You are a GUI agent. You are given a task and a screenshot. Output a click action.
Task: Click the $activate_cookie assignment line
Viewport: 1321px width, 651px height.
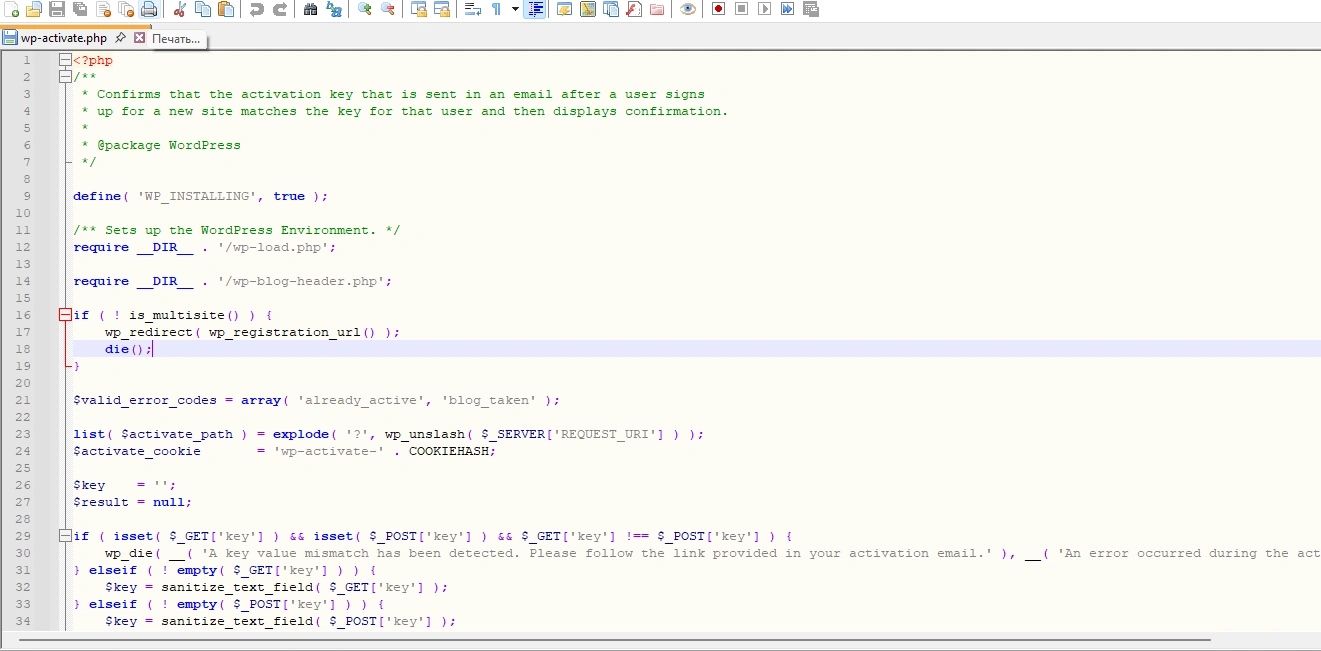[x=284, y=451]
